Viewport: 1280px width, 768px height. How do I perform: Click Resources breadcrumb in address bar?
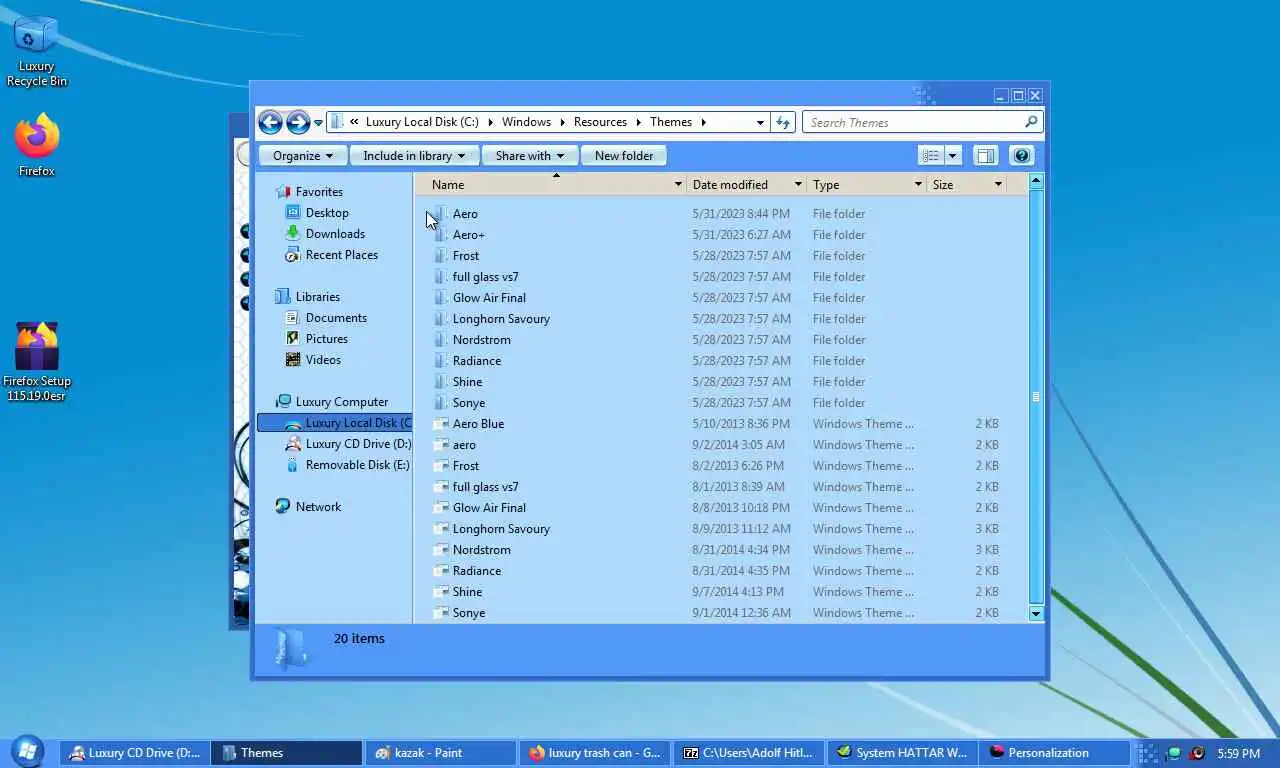(600, 122)
